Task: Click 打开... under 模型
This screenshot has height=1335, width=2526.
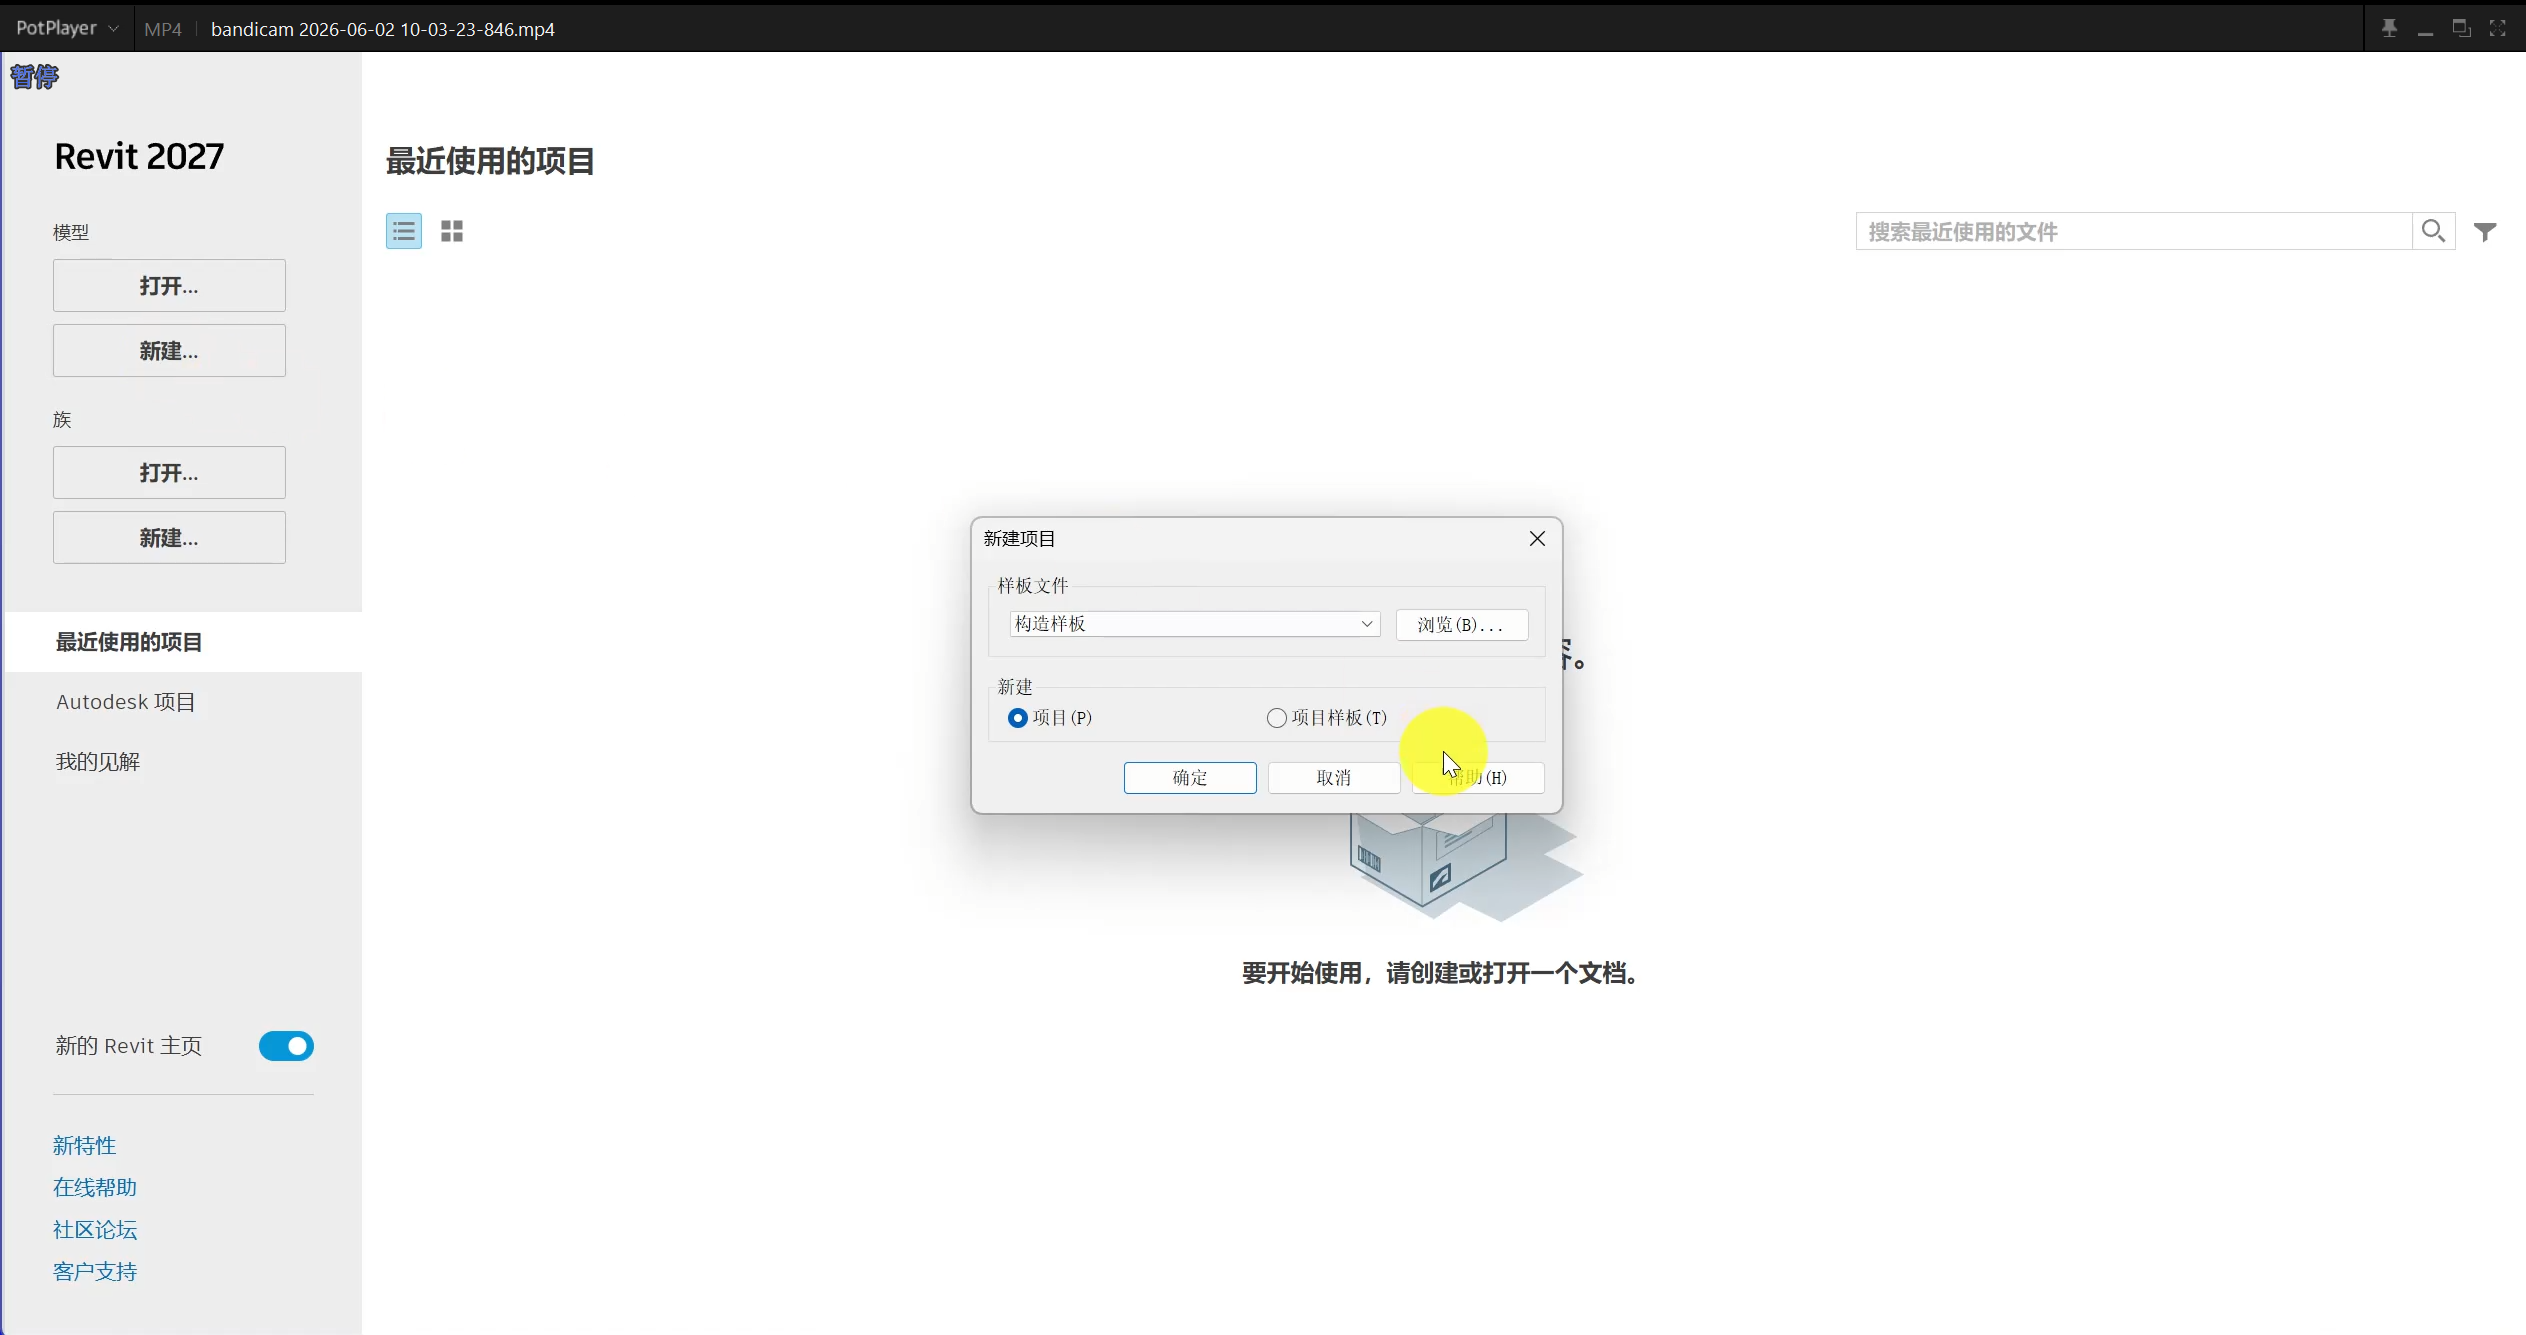Action: click(x=169, y=286)
